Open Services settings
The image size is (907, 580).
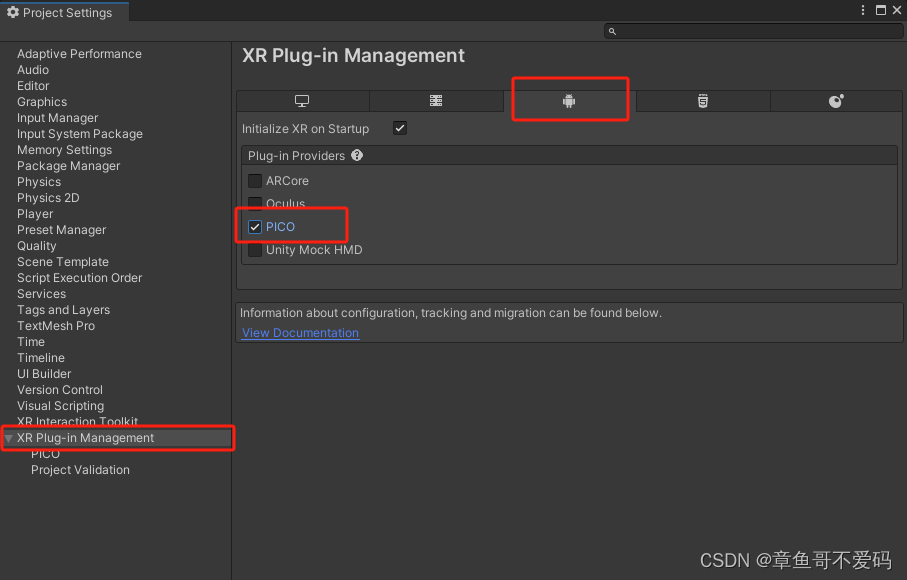click(41, 294)
